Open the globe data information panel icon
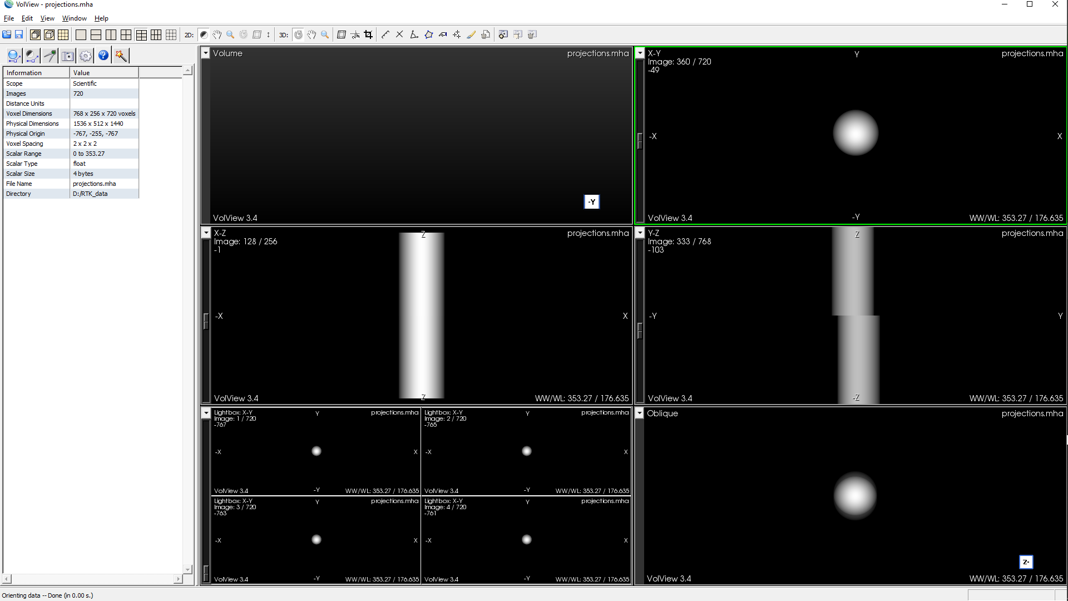 [14, 56]
